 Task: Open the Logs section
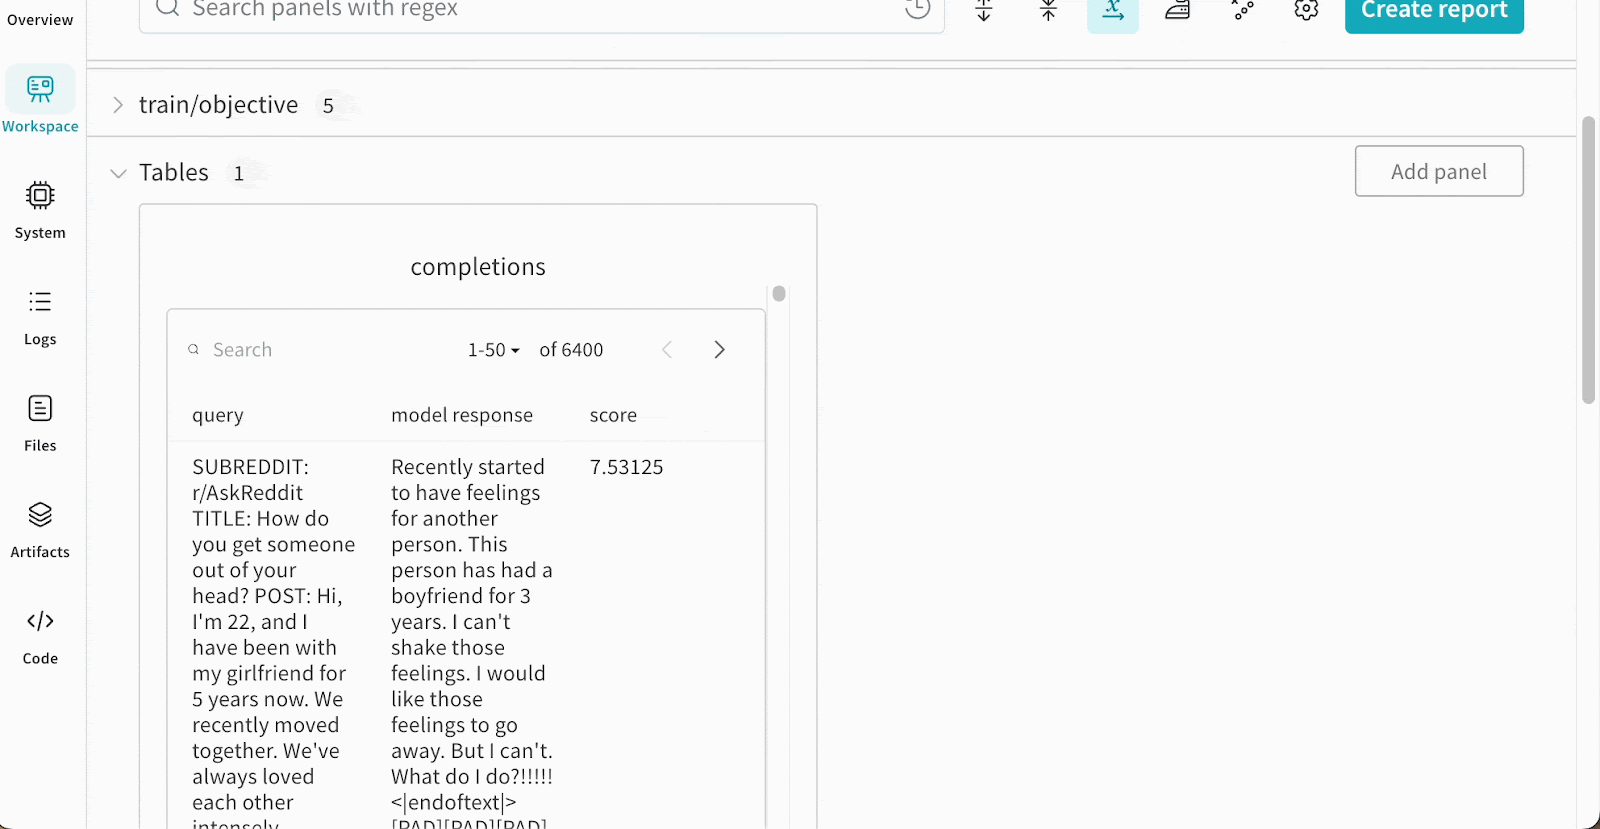(40, 315)
